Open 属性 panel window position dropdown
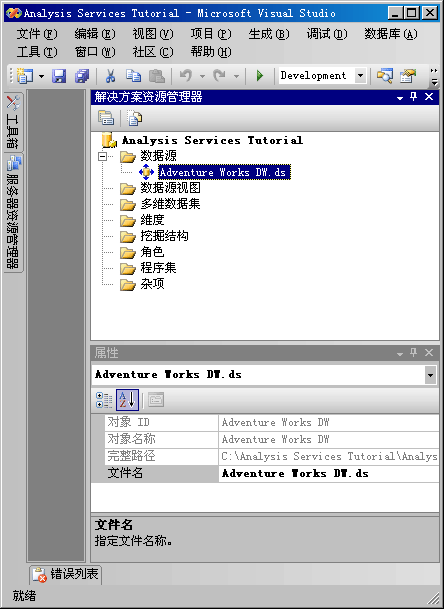The height and width of the screenshot is (609, 444). coord(400,353)
